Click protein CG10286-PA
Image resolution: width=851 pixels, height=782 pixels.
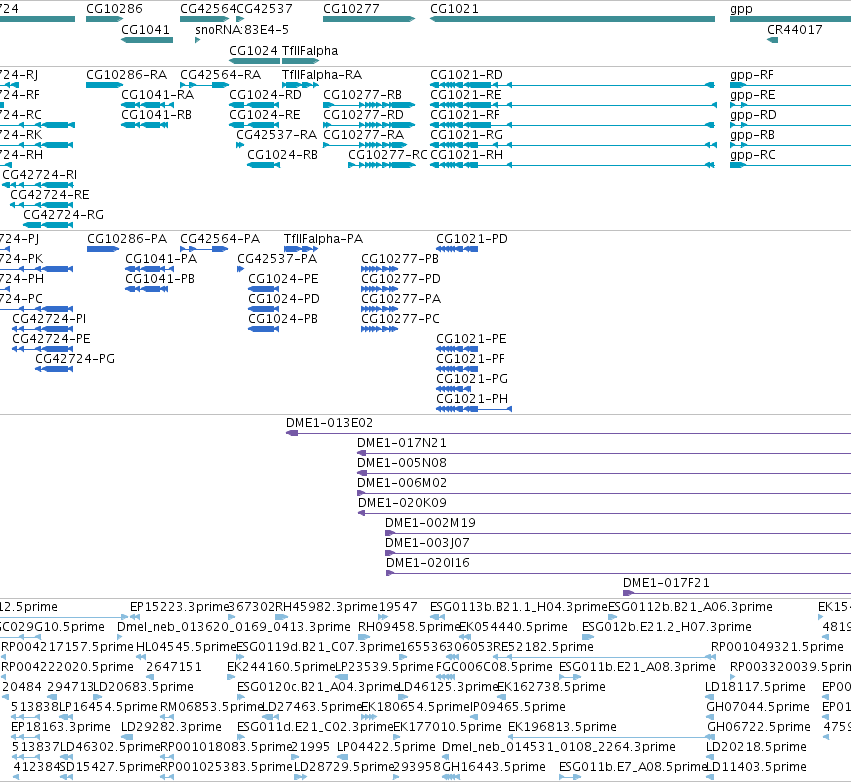point(127,239)
